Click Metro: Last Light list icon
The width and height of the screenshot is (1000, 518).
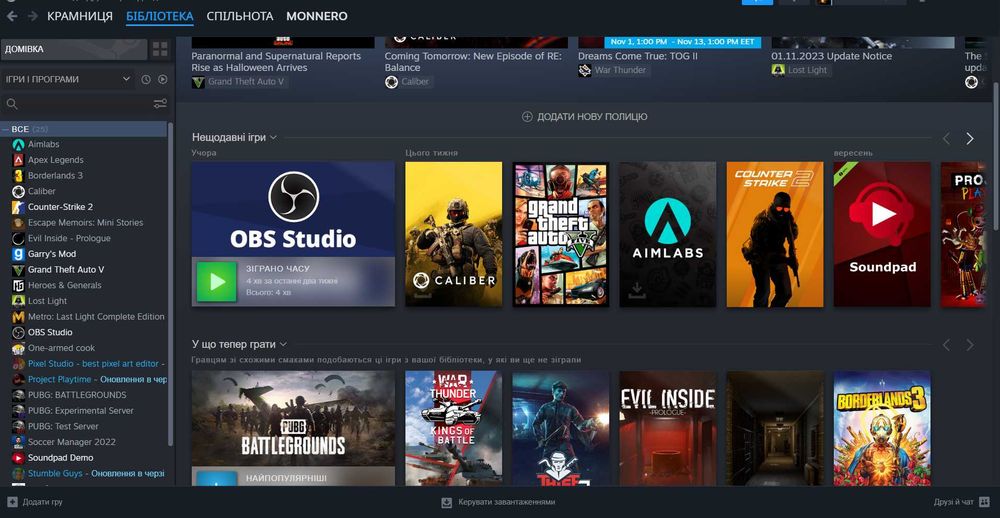point(18,316)
